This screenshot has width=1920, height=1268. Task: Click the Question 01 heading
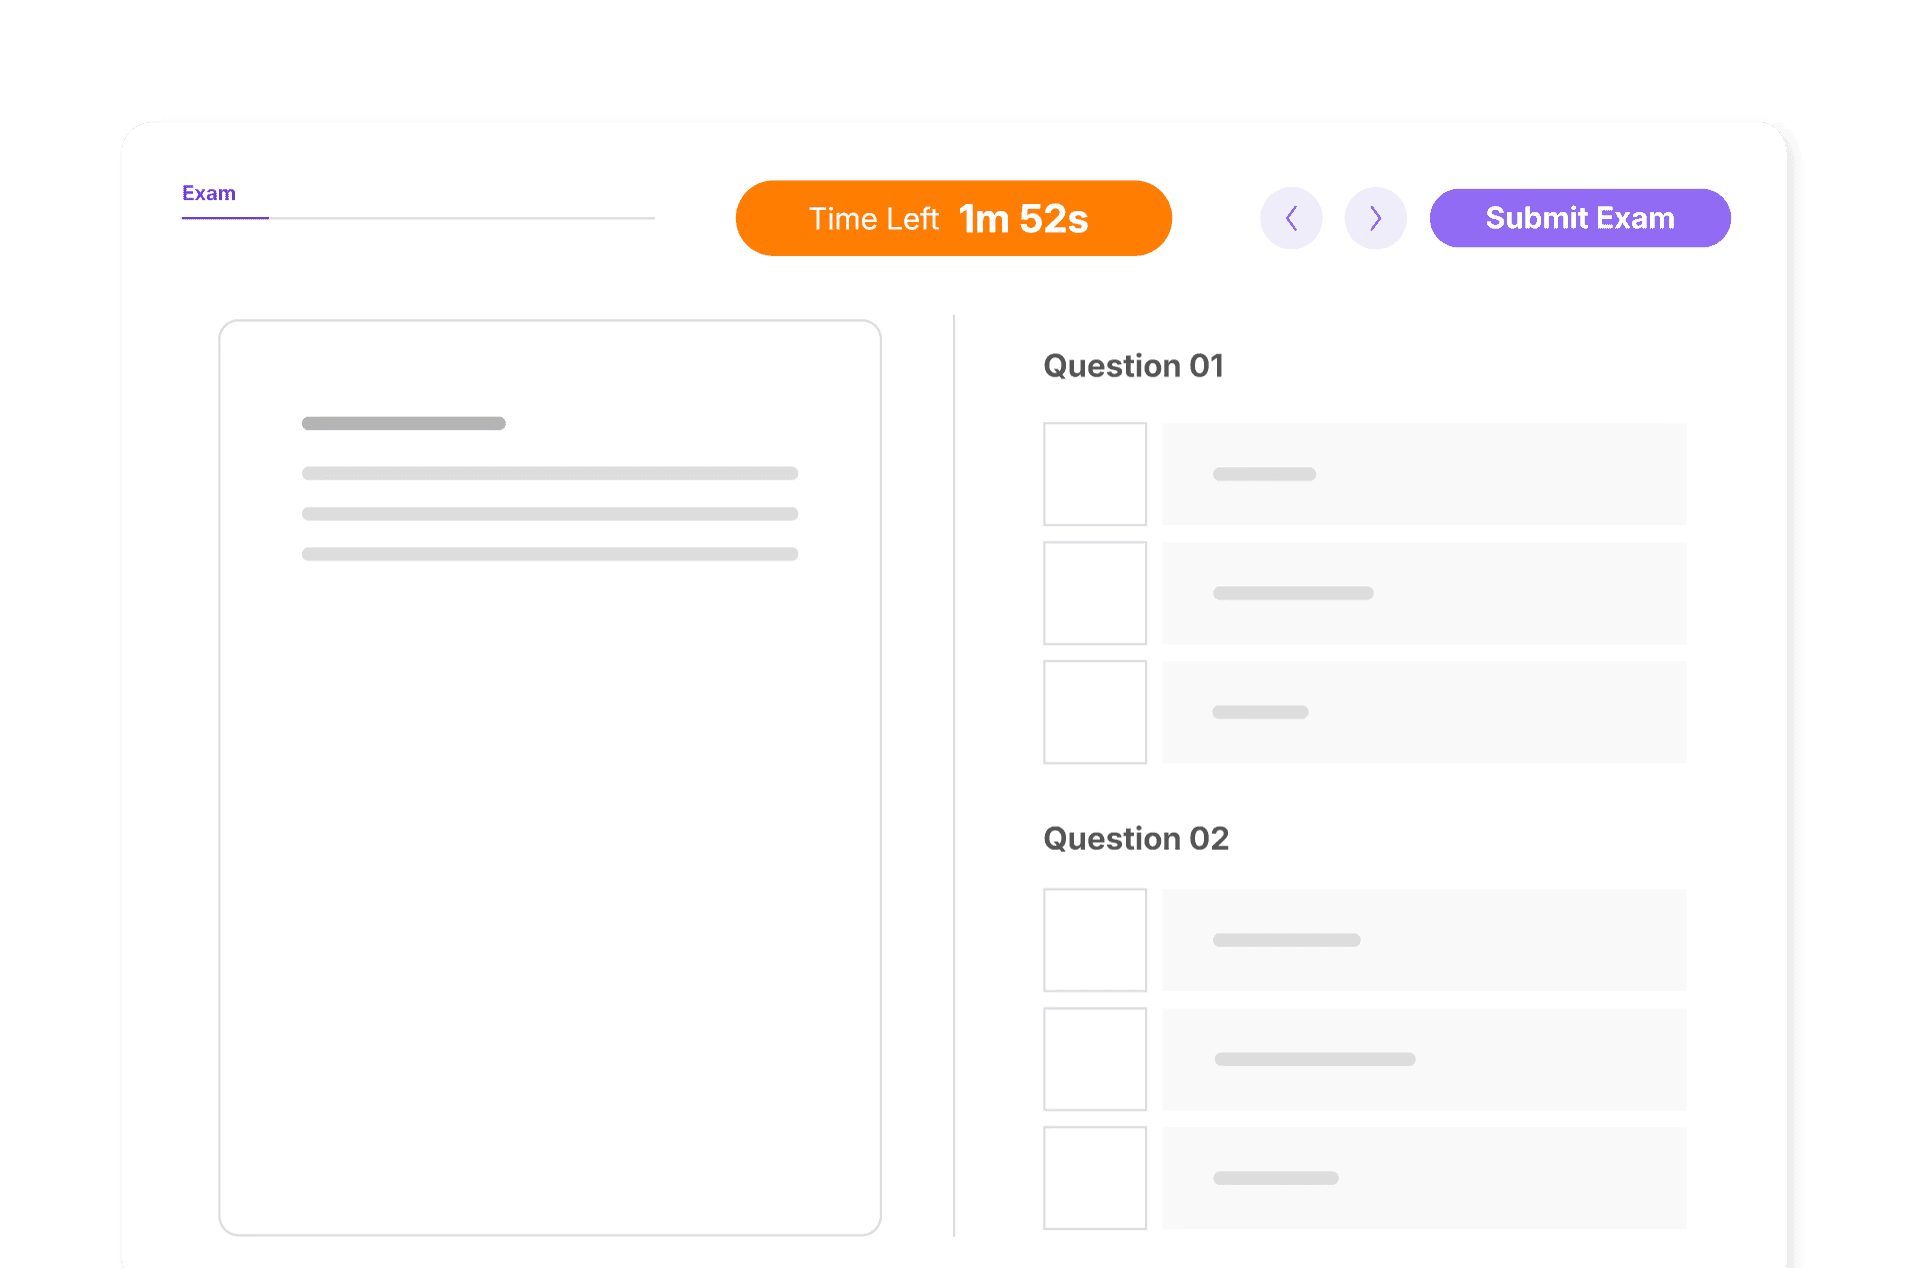click(x=1133, y=366)
